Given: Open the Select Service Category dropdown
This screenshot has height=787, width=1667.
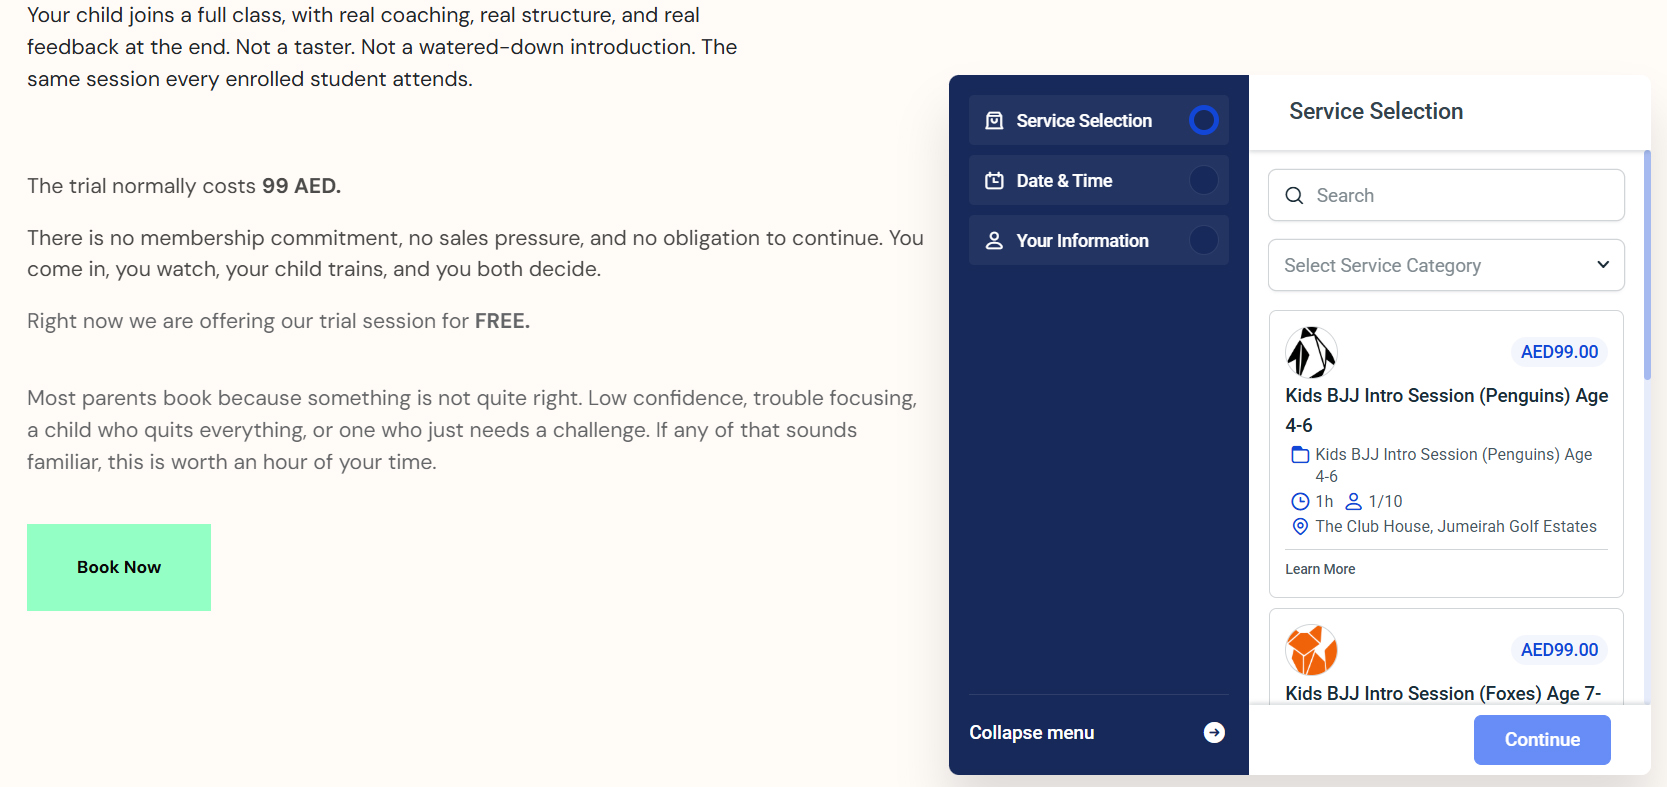Looking at the screenshot, I should click(1446, 265).
